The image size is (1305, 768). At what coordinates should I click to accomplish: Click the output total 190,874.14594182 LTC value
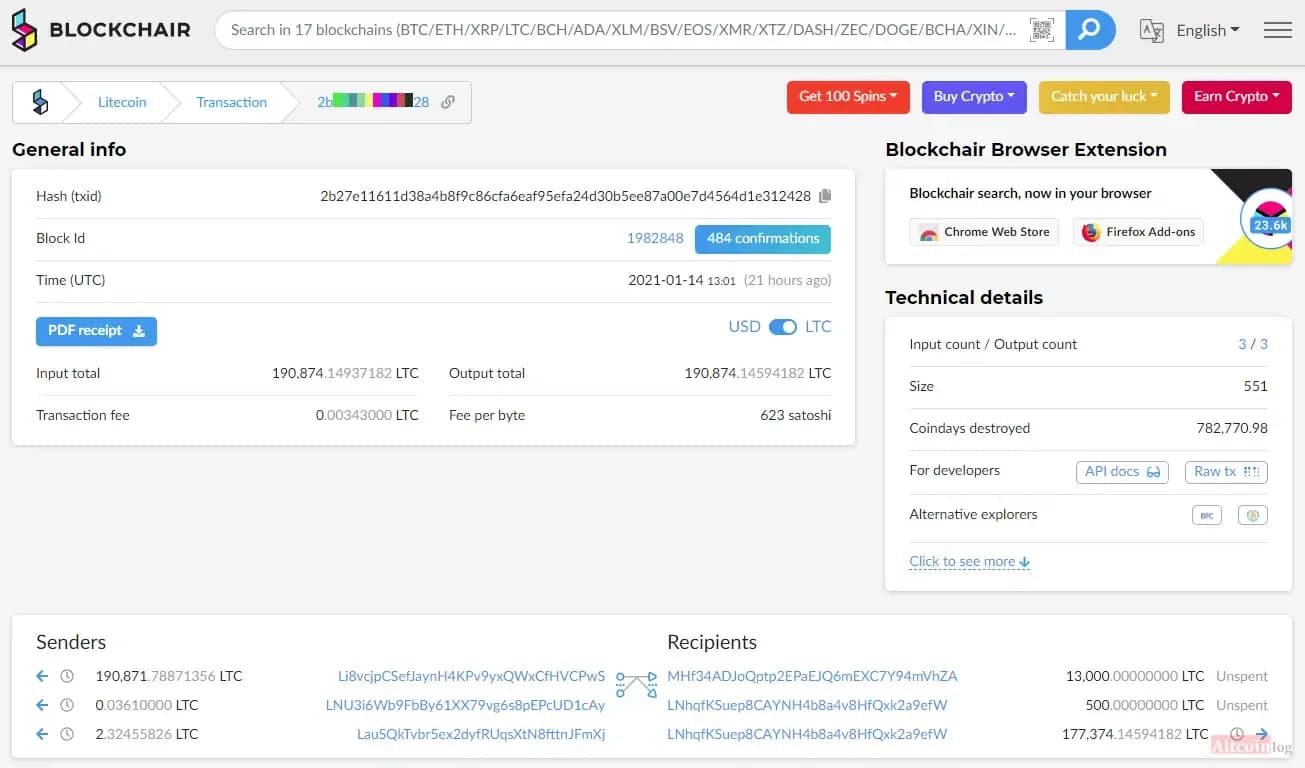758,373
